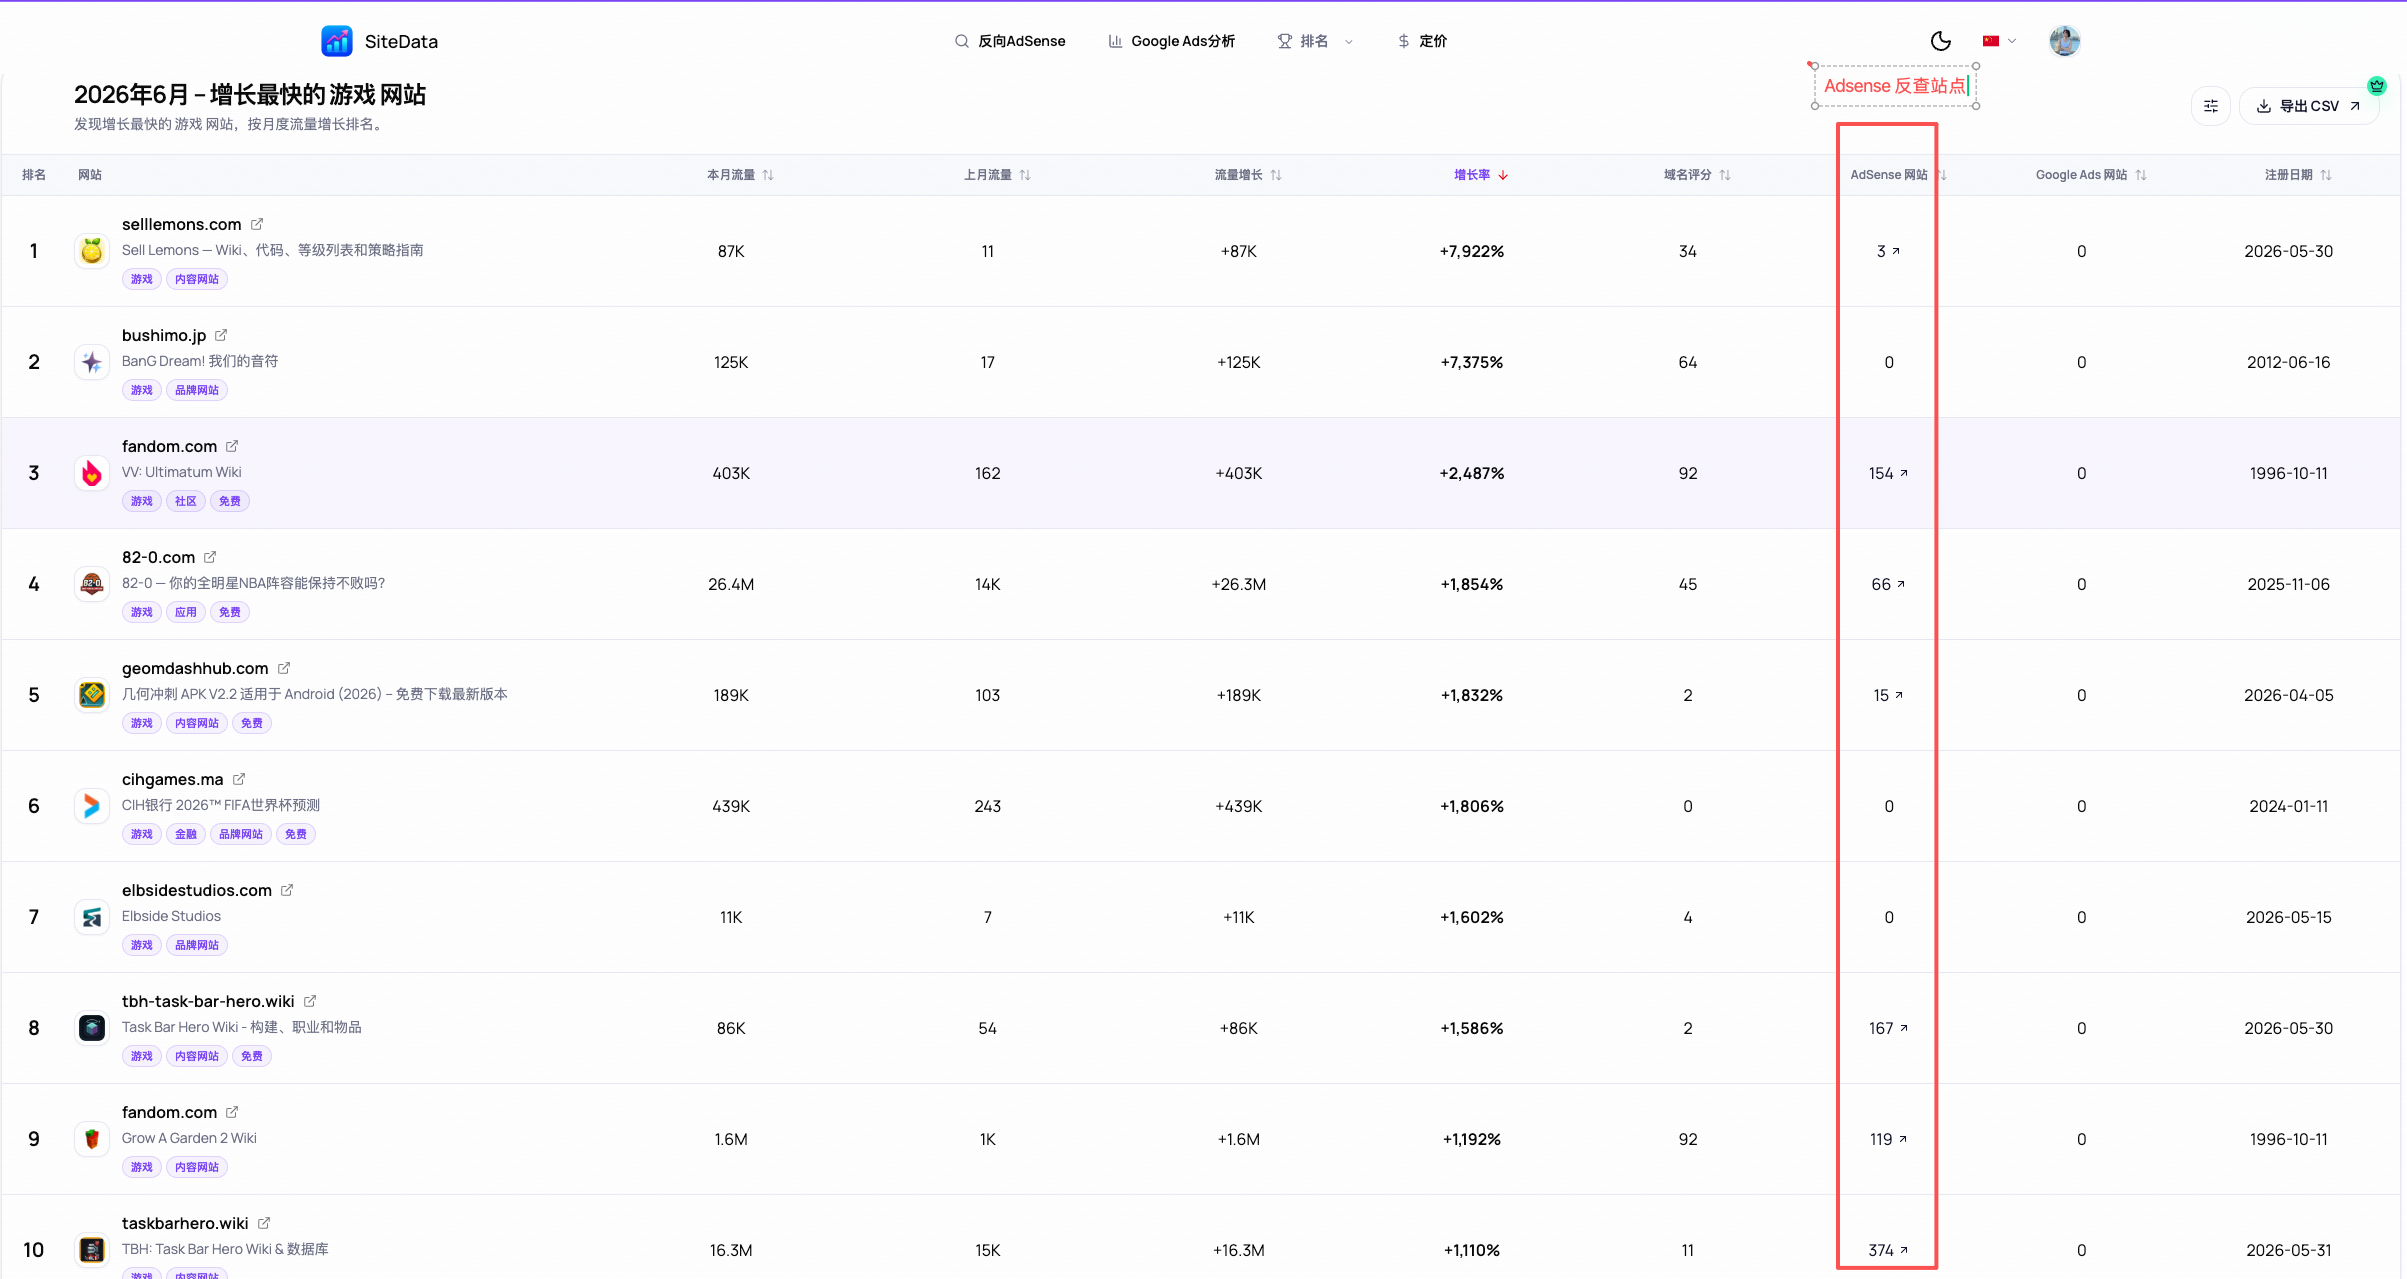The width and height of the screenshot is (2407, 1279).
Task: Click the page heading 2026年6月 – 增长最快的 游戏 网站
Action: tap(250, 95)
